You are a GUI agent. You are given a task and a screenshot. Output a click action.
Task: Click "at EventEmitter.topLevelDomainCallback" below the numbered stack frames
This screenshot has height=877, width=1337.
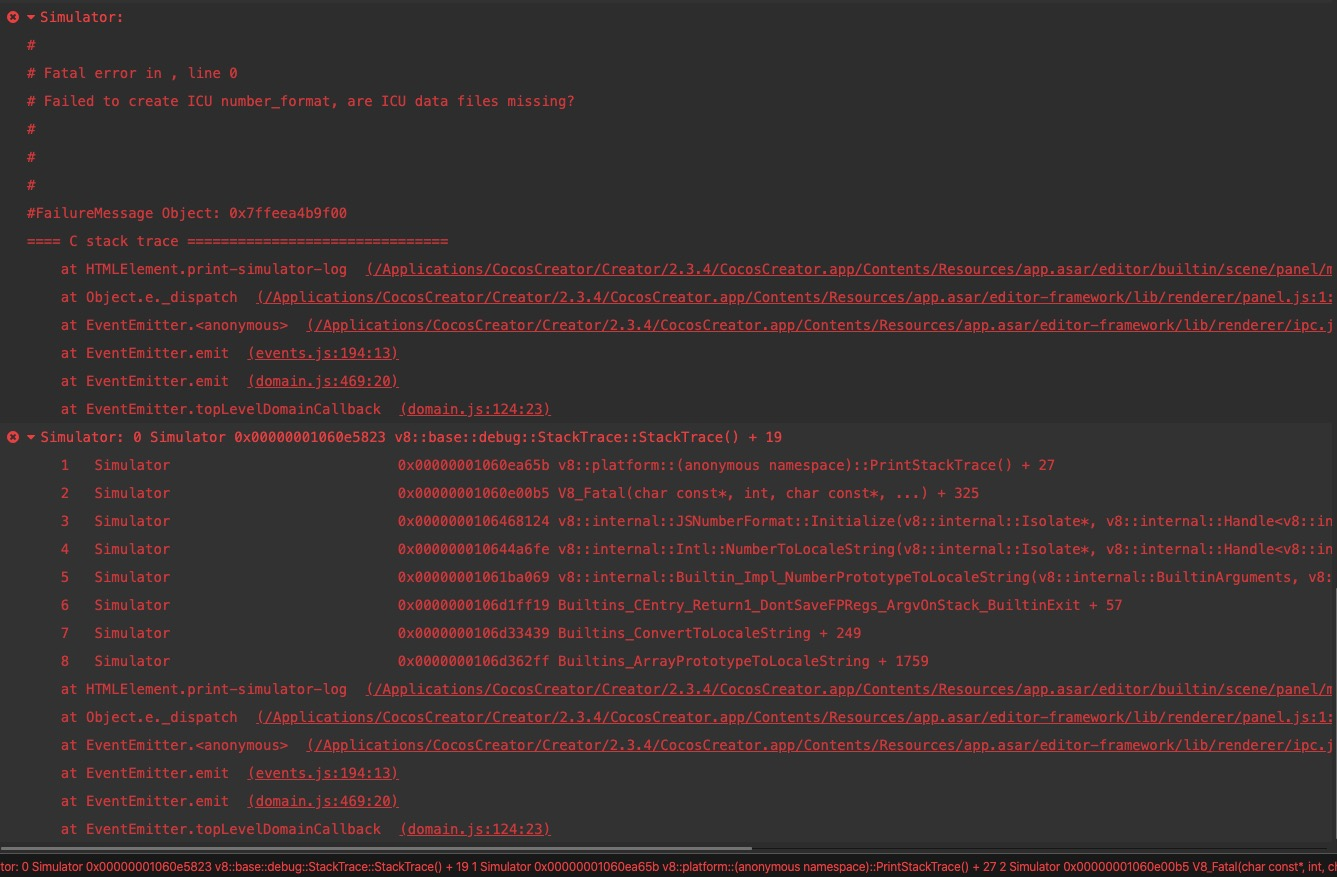(x=221, y=829)
